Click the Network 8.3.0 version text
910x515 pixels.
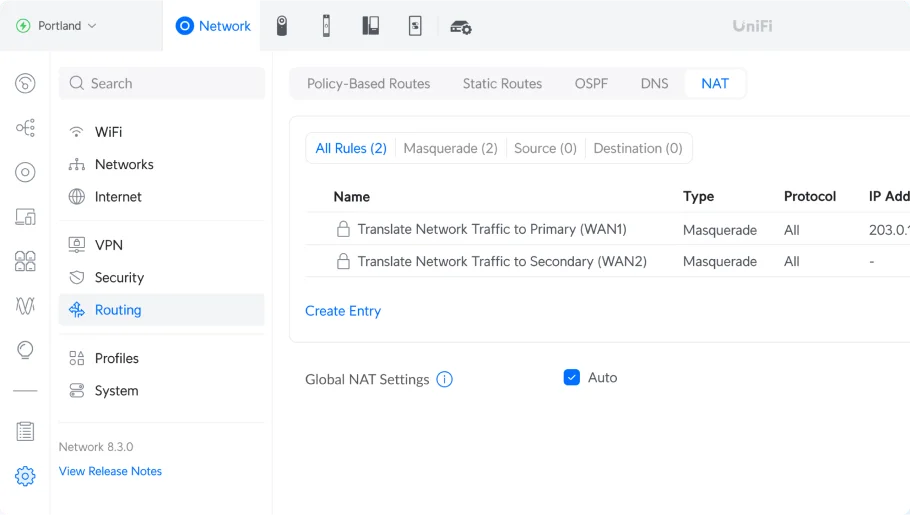96,446
